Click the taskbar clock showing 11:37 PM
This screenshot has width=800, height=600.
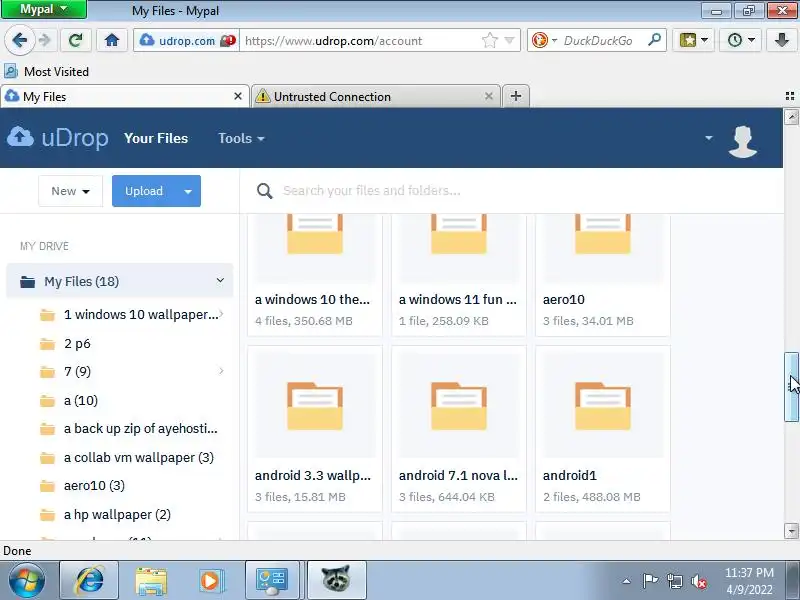pos(749,581)
